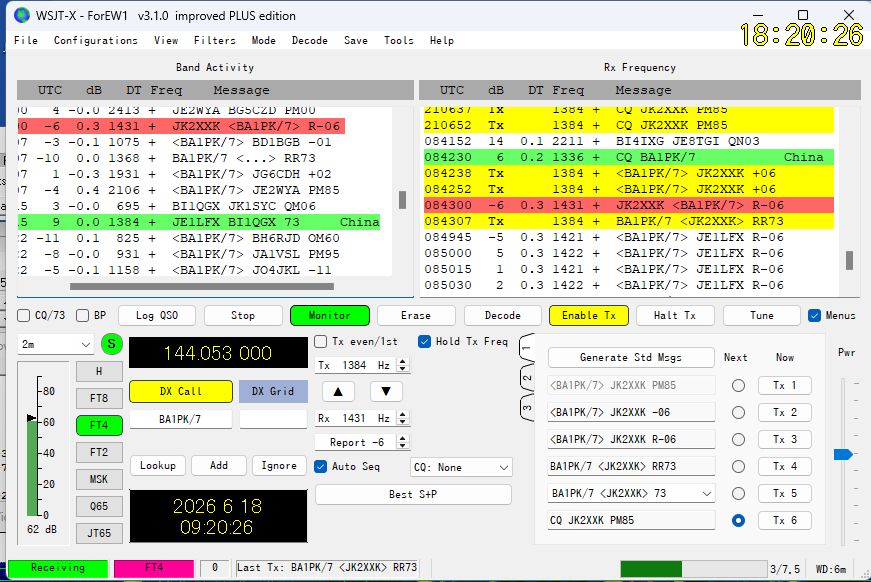Open the Decode menu
Image resolution: width=871 pixels, height=582 pixels.
309,40
